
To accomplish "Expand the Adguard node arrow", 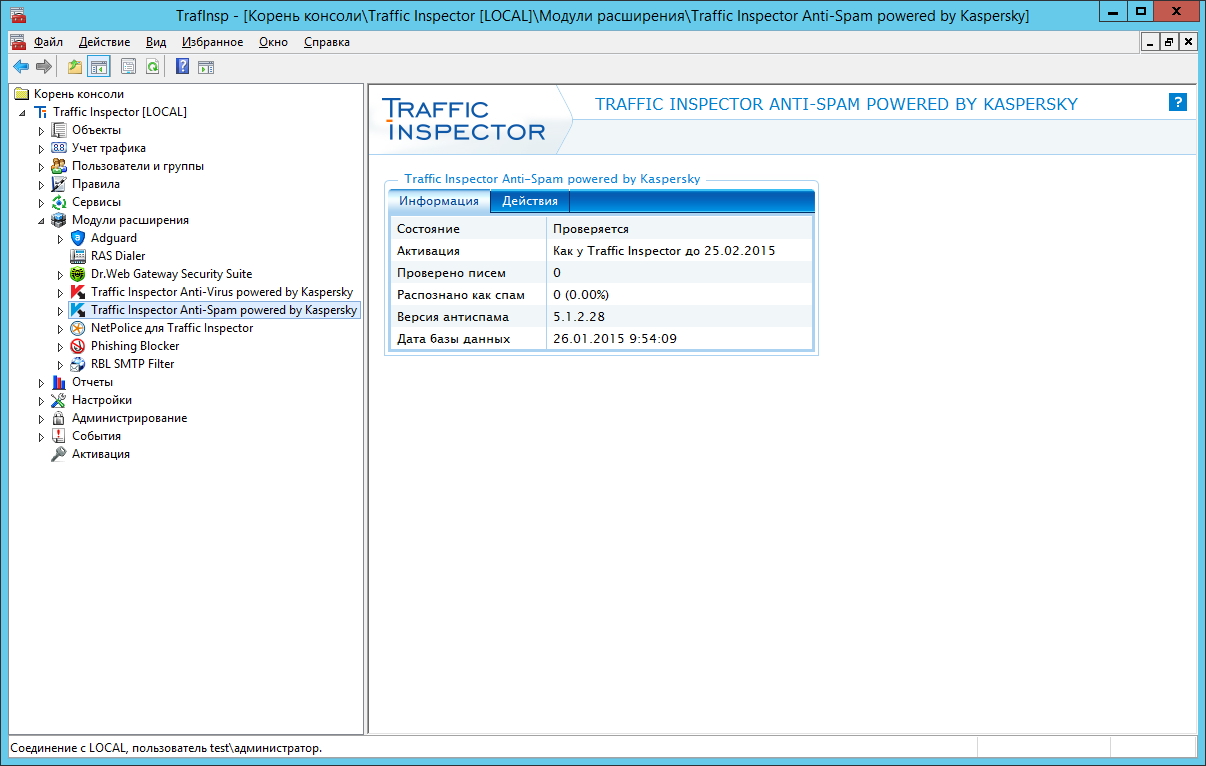I will coord(61,238).
